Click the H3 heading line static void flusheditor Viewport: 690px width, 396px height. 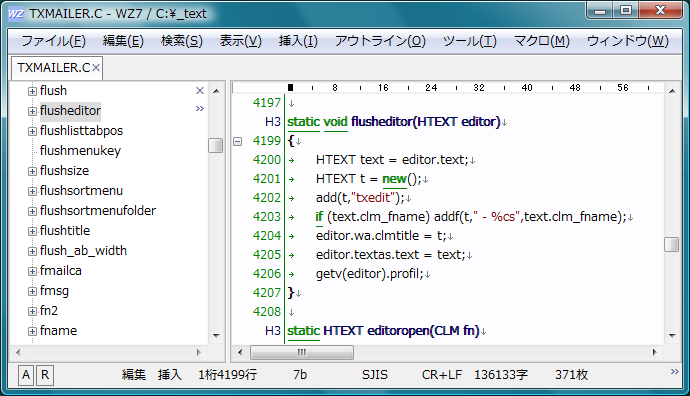point(394,121)
